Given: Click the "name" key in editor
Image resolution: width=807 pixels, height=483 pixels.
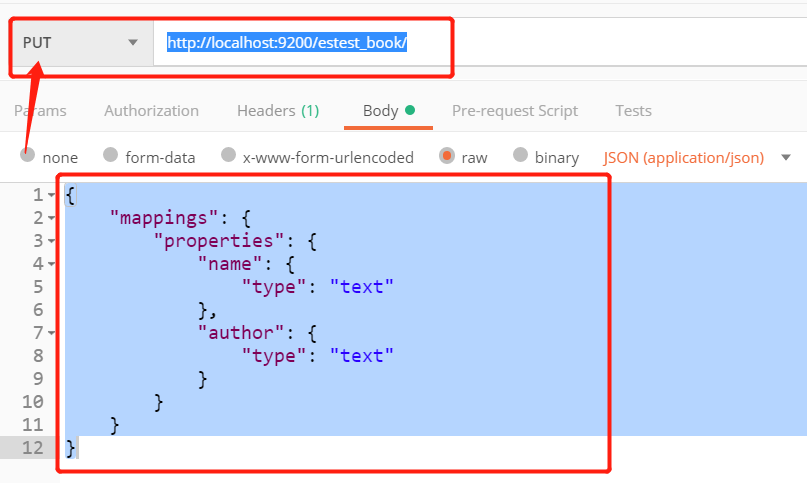Looking at the screenshot, I should point(230,264).
